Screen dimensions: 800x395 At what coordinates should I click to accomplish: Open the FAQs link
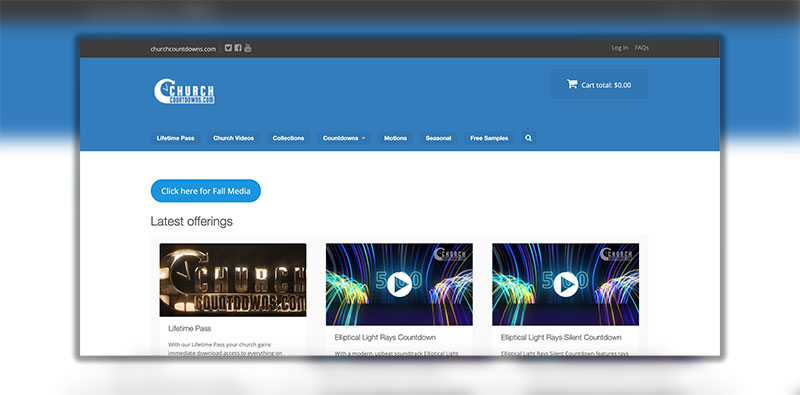click(642, 47)
